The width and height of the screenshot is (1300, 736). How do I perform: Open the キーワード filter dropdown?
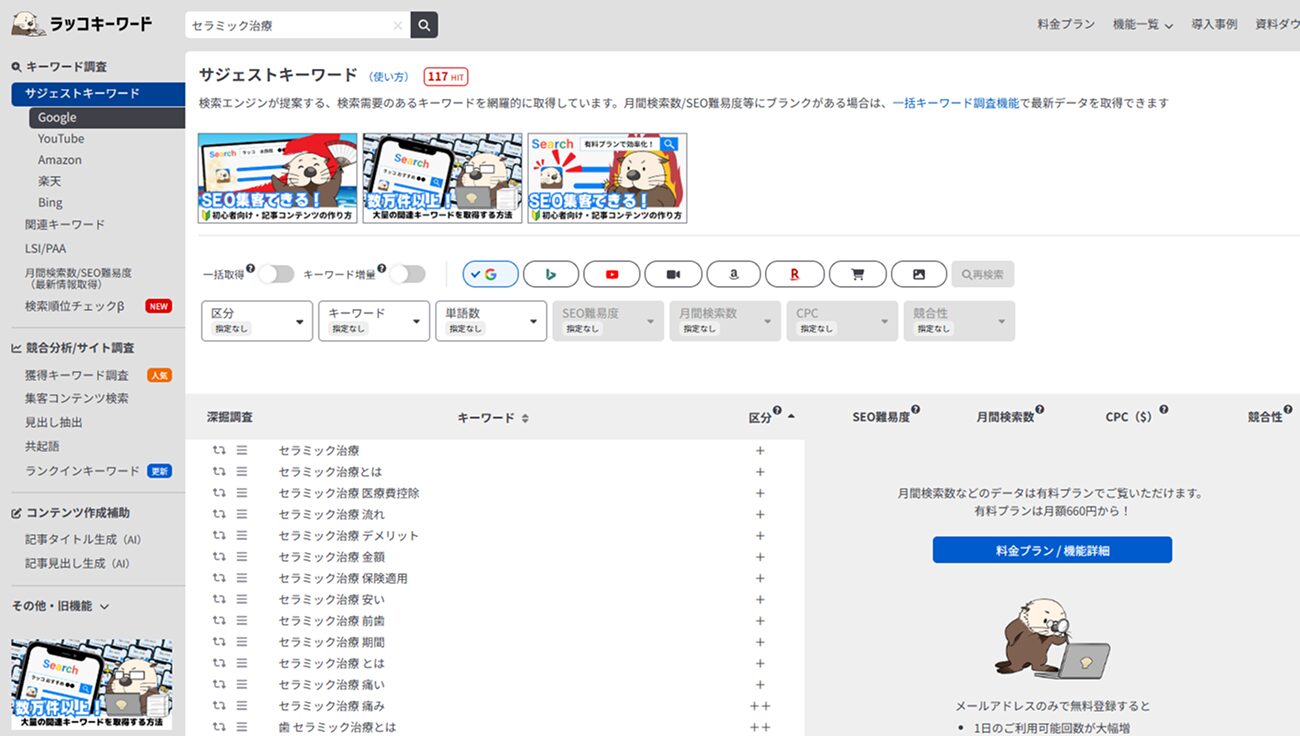(374, 321)
